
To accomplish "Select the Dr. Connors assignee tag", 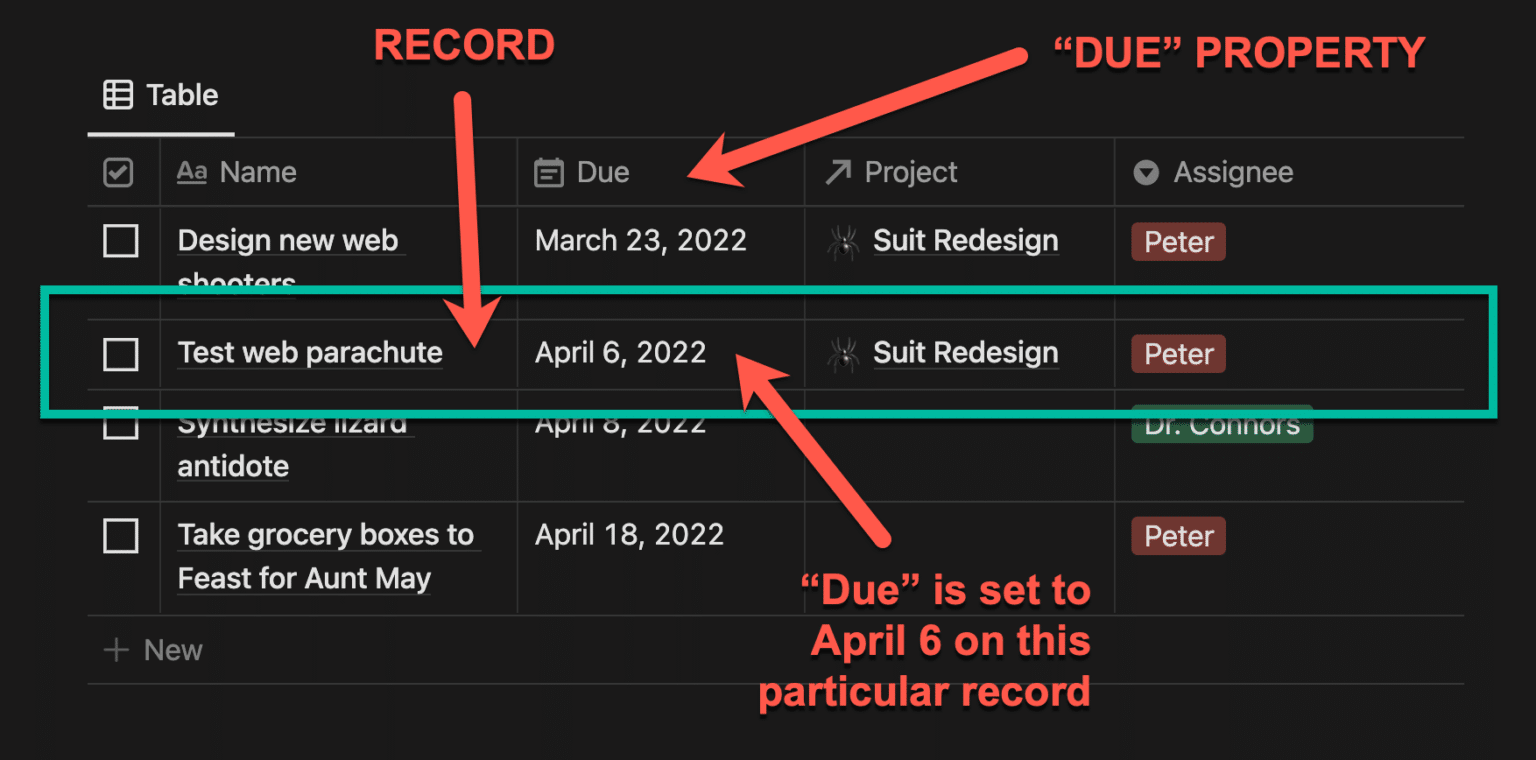I will pos(1221,424).
